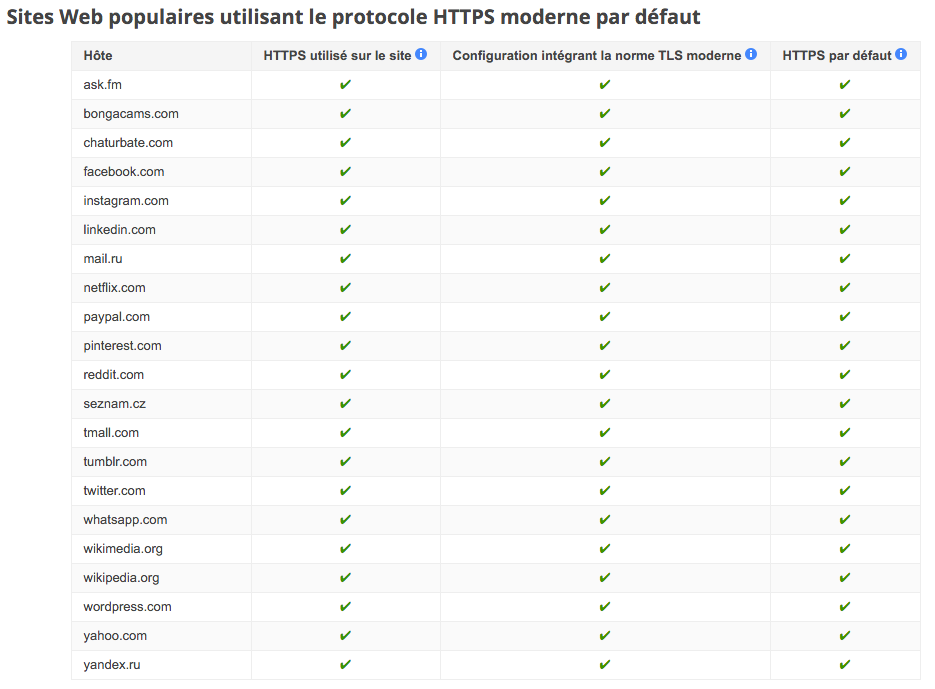
Task: Click info icon beside "HTTPS par défaut"
Action: pyautogui.click(x=901, y=54)
